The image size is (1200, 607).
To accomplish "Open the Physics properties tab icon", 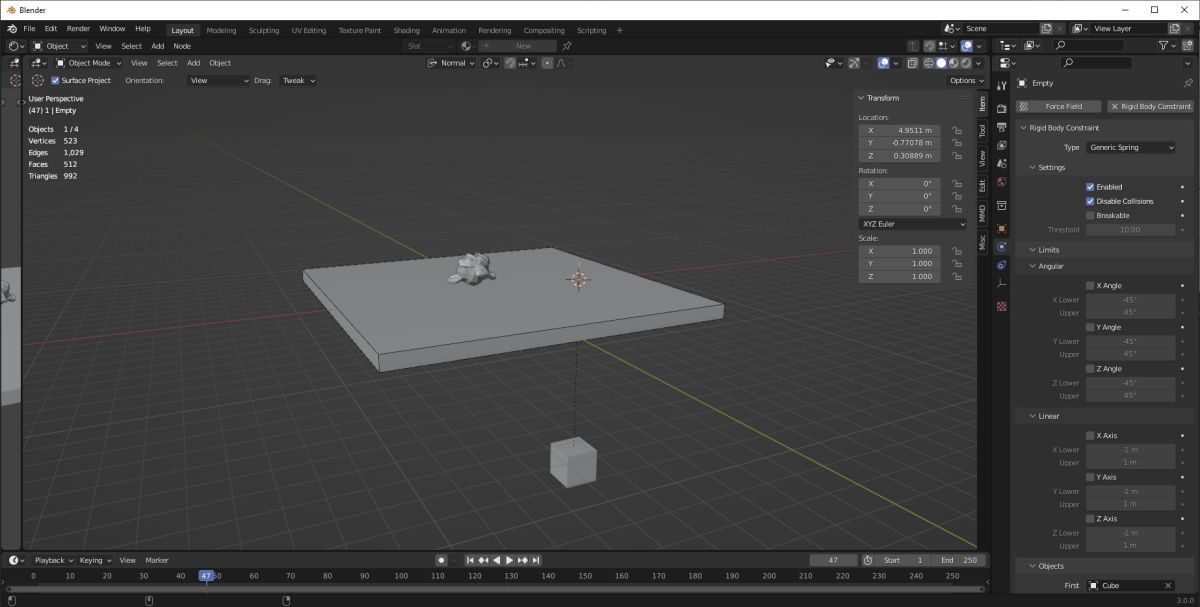I will pos(1001,247).
